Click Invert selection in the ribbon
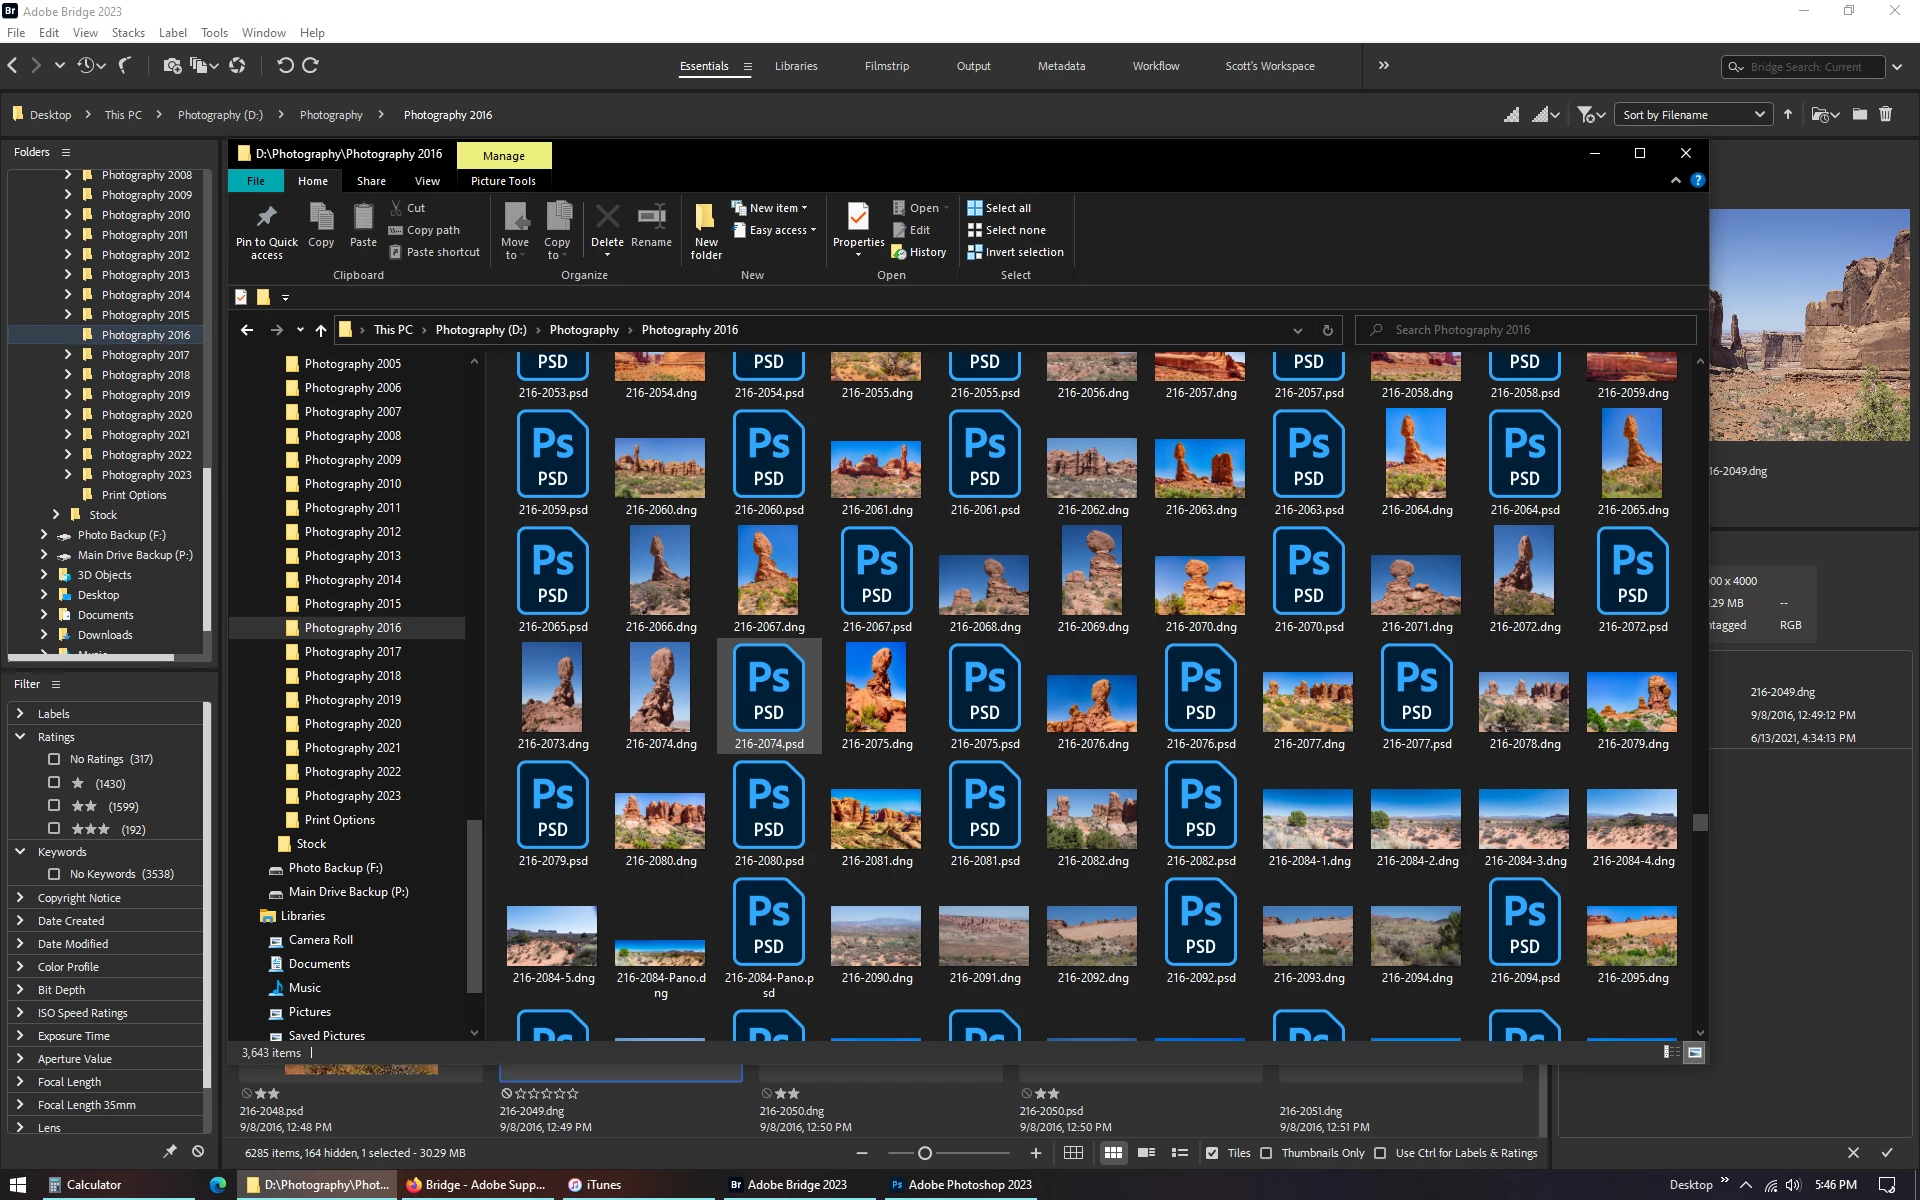1920x1200 pixels. tap(1023, 252)
